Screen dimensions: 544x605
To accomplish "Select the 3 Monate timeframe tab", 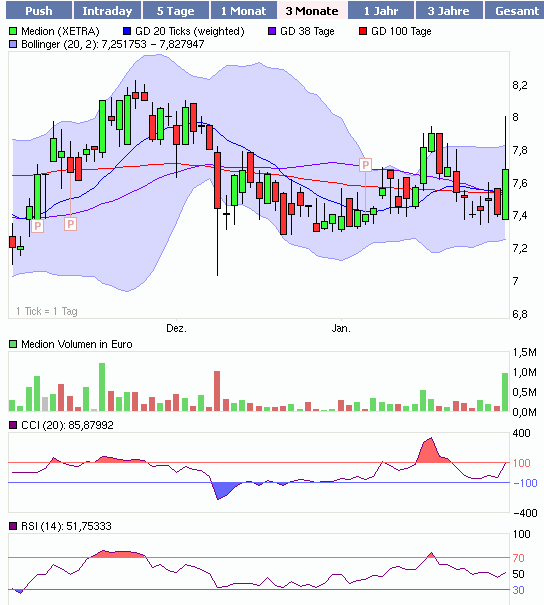I will coord(312,10).
